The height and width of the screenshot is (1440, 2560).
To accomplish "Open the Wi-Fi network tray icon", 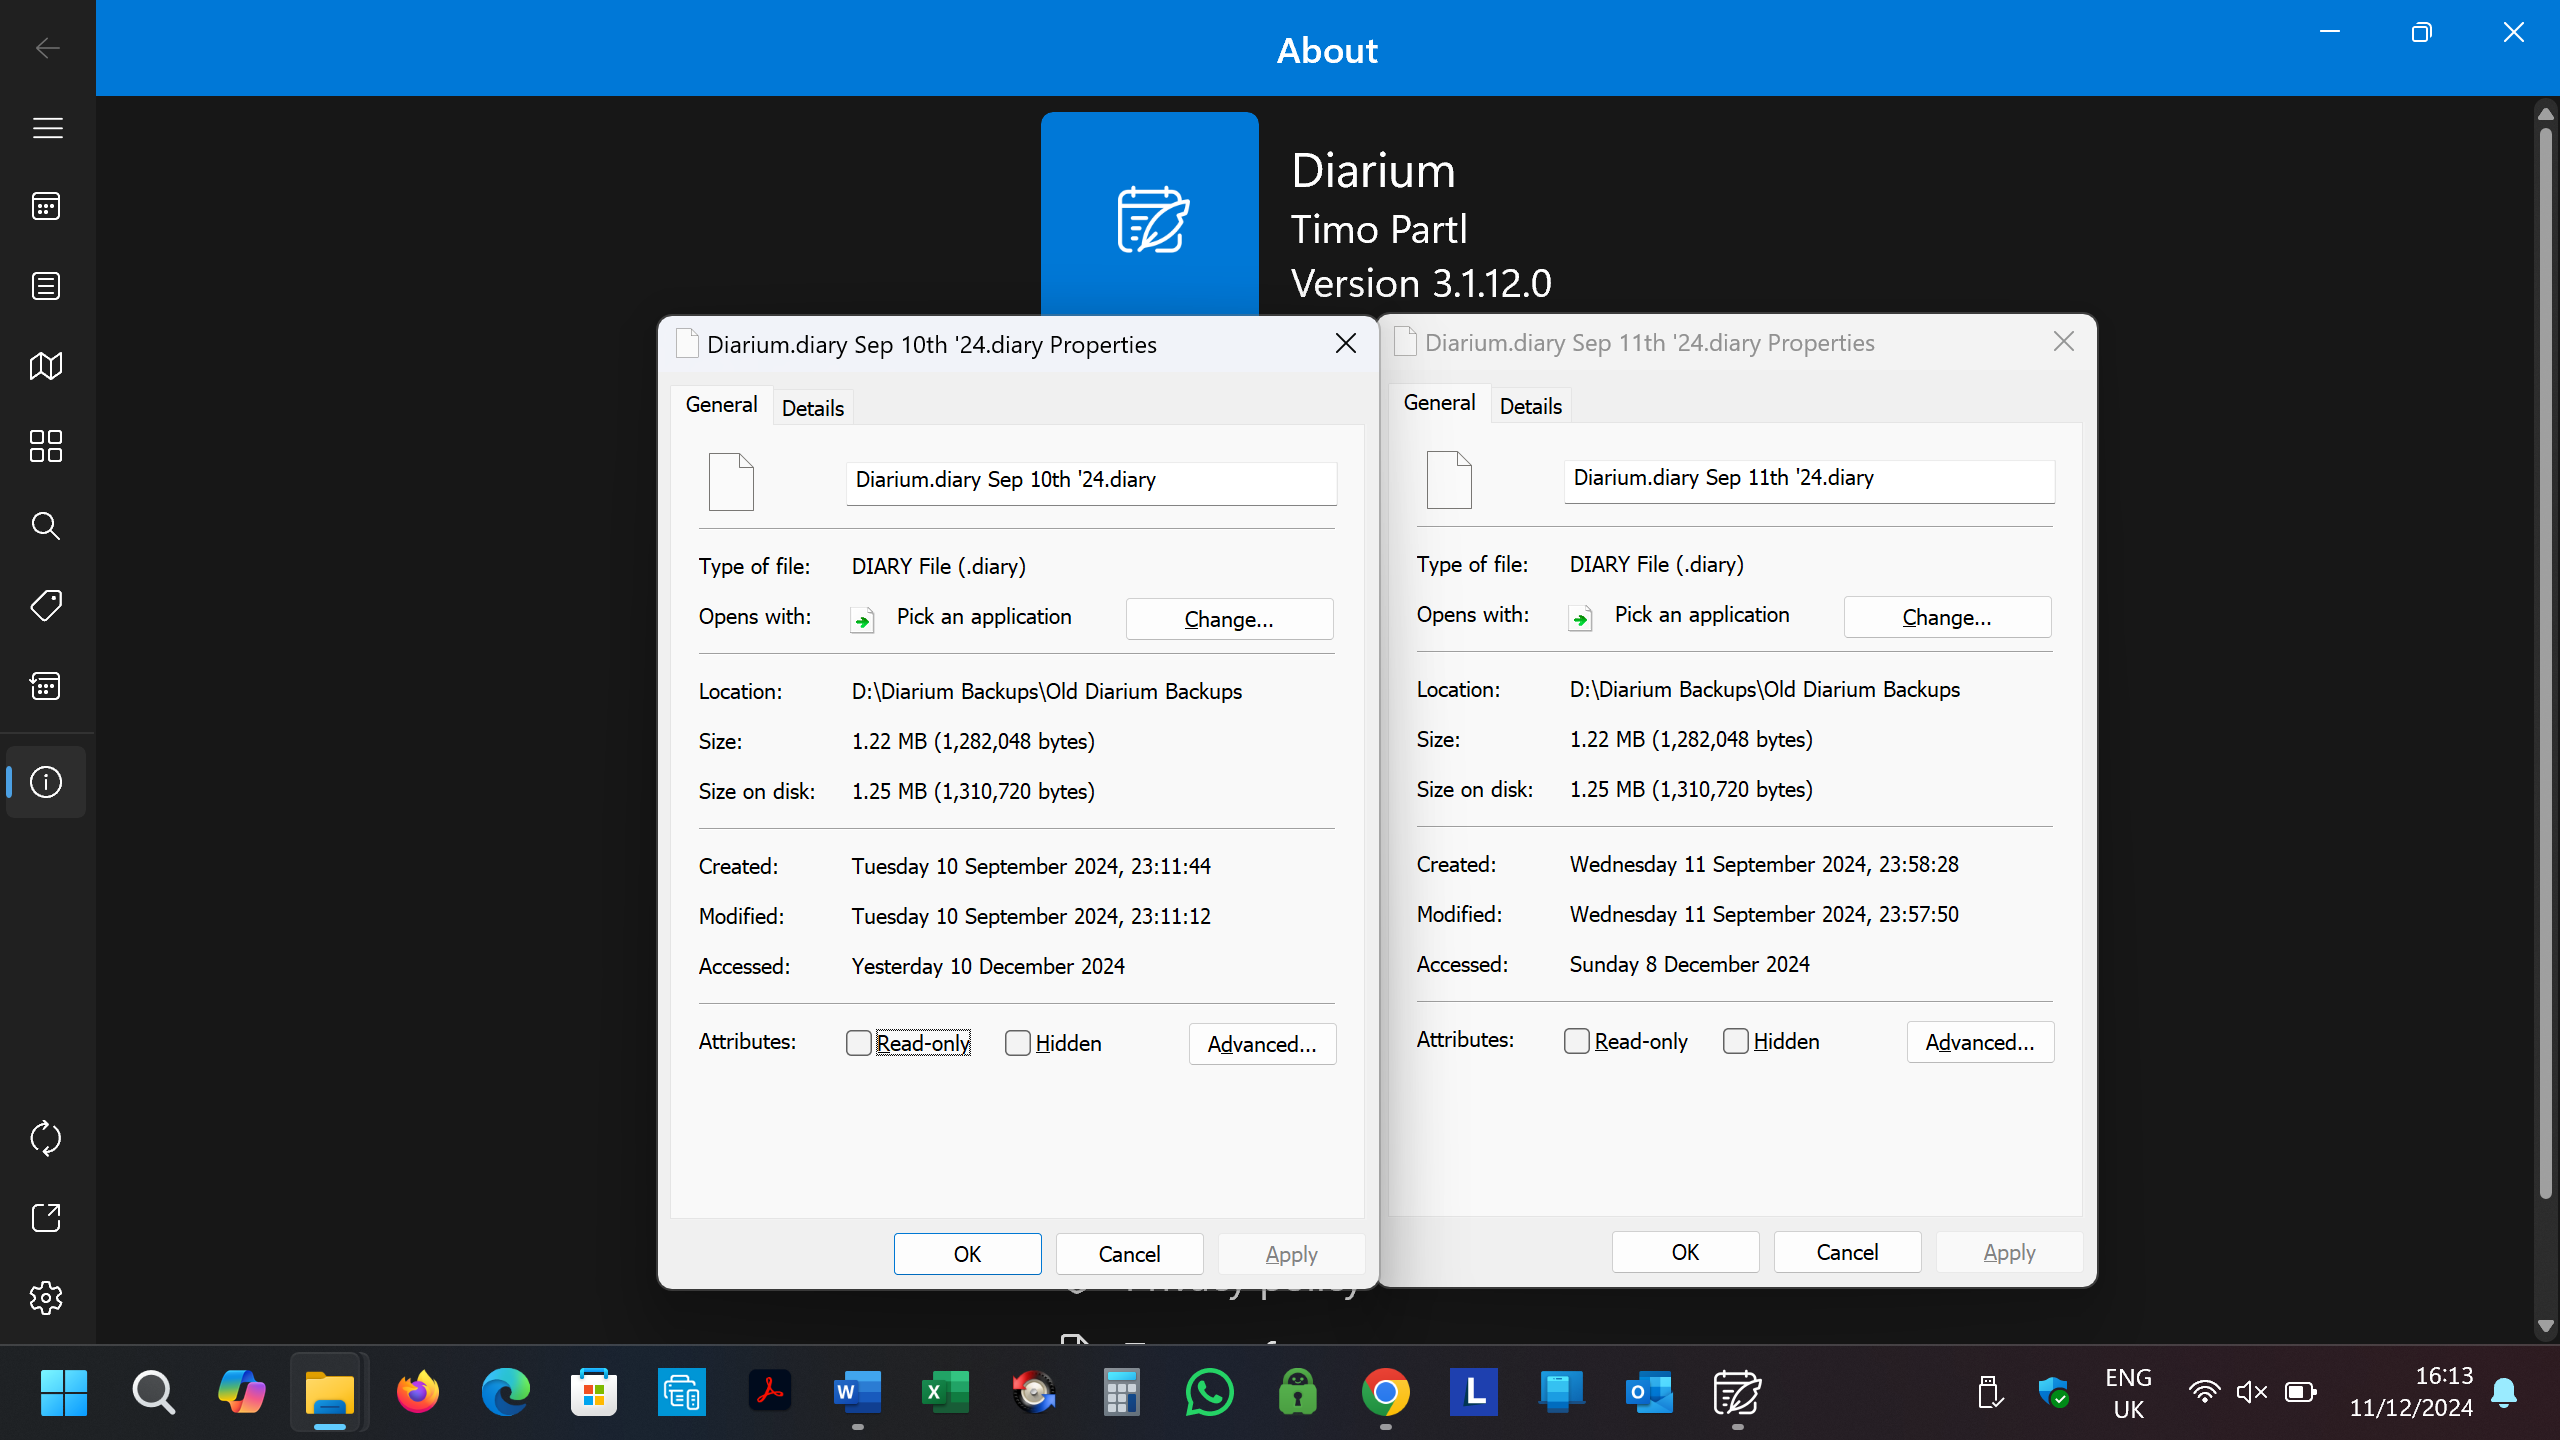I will click(x=2204, y=1392).
